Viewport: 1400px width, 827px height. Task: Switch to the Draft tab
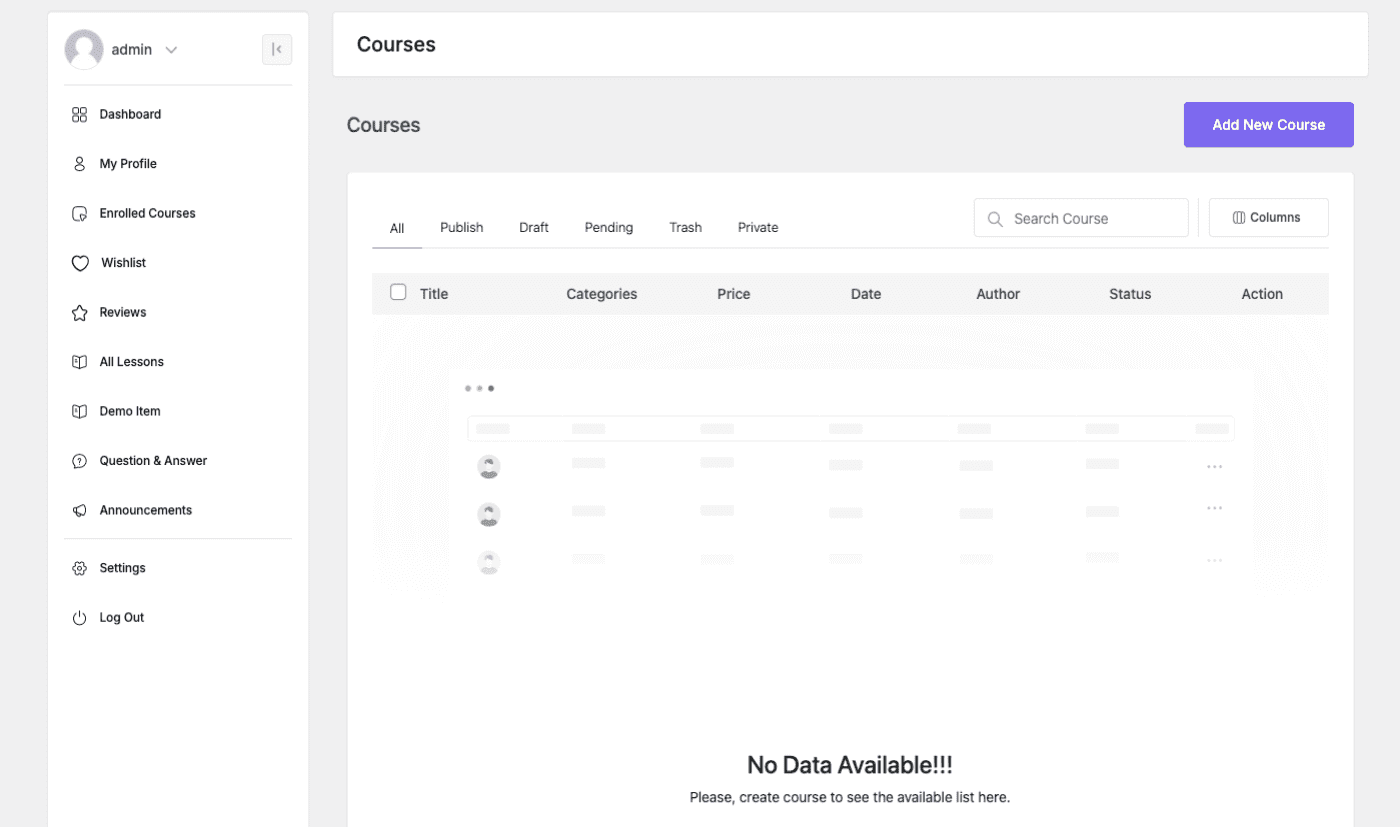533,228
